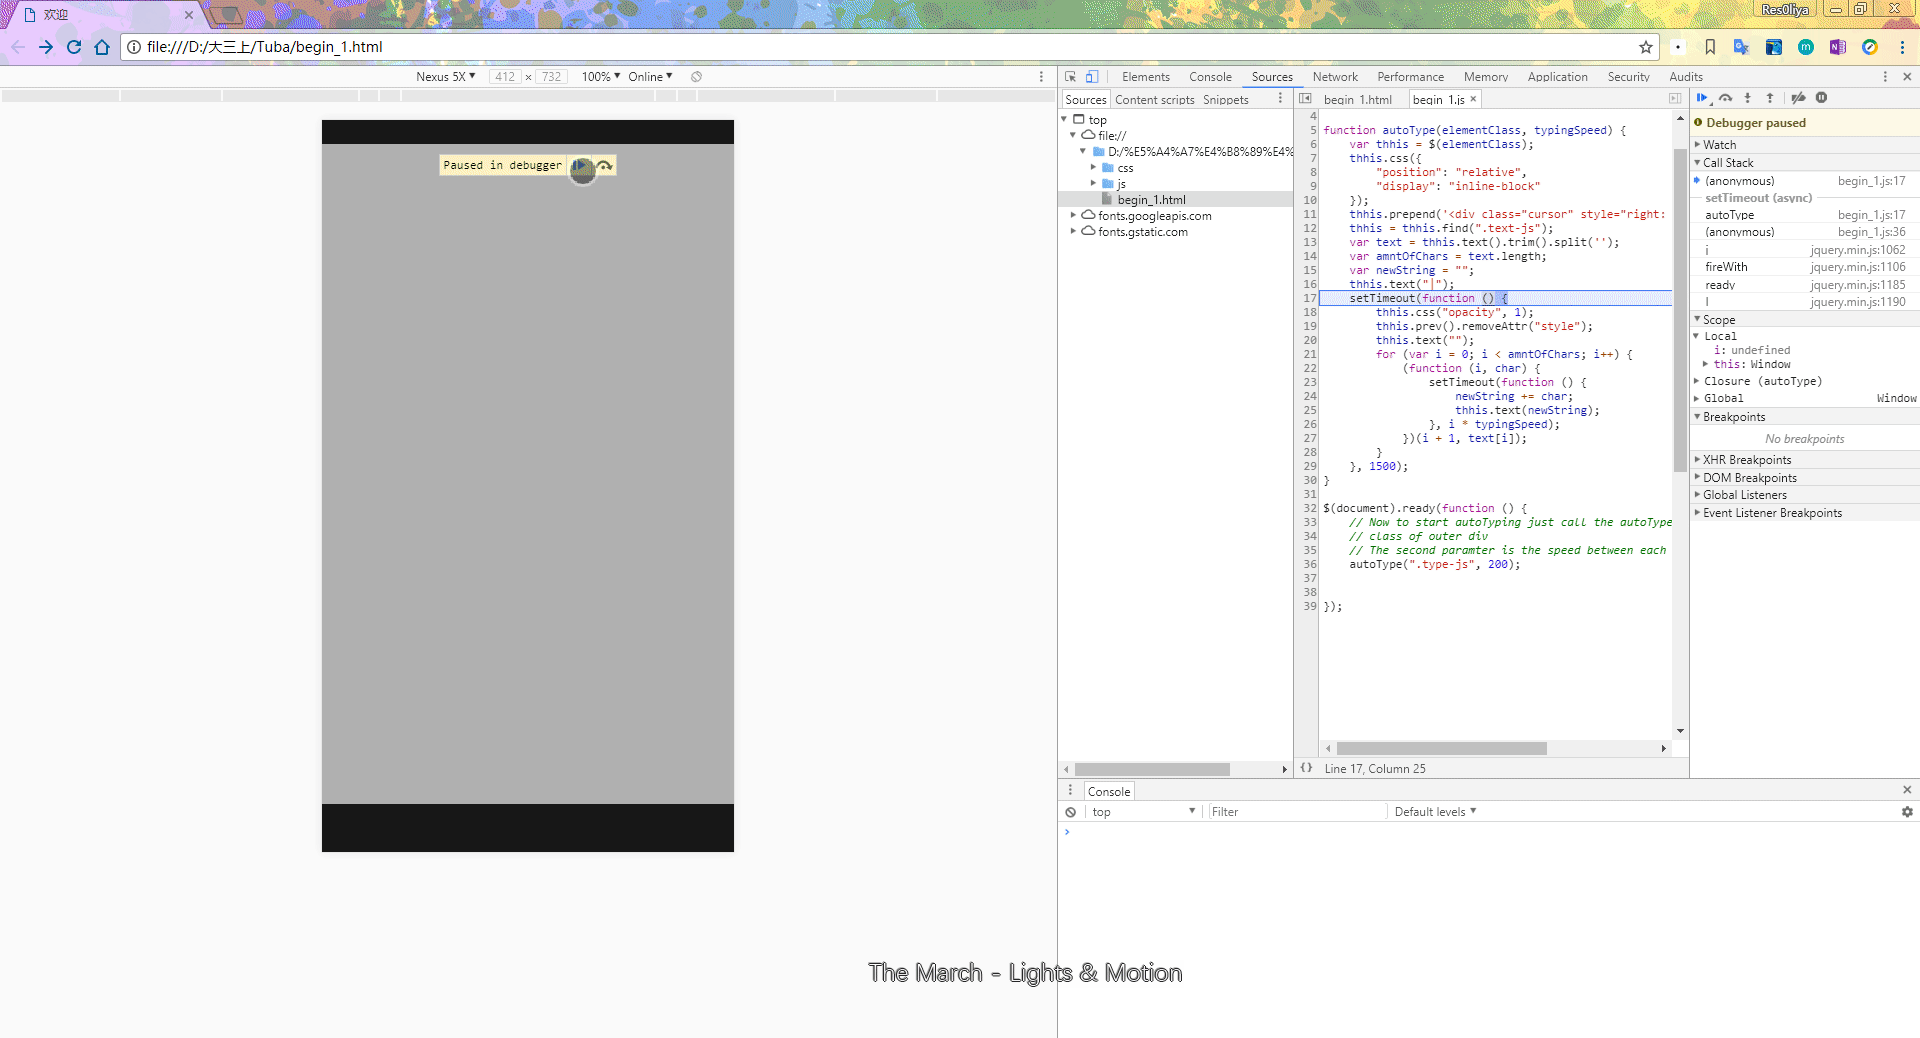This screenshot has width=1920, height=1038.
Task: Hide the sources navigator pane
Action: 1305,99
